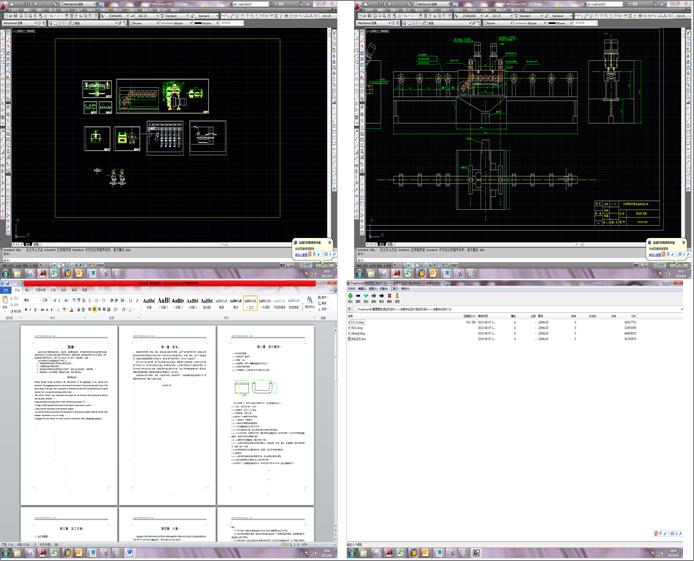Image resolution: width=694 pixels, height=561 pixels.
Task: Click Start button below the 7-Zip window
Action: point(352,553)
